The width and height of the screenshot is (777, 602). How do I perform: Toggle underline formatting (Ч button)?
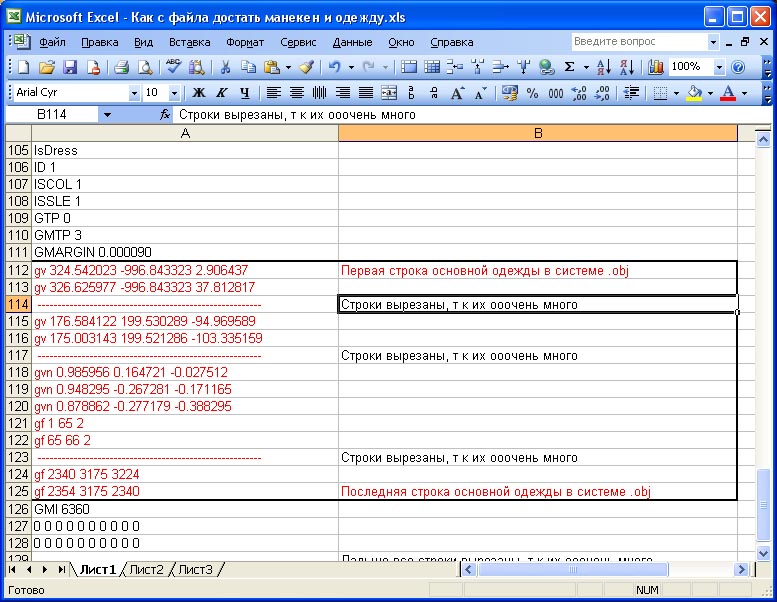pyautogui.click(x=243, y=92)
